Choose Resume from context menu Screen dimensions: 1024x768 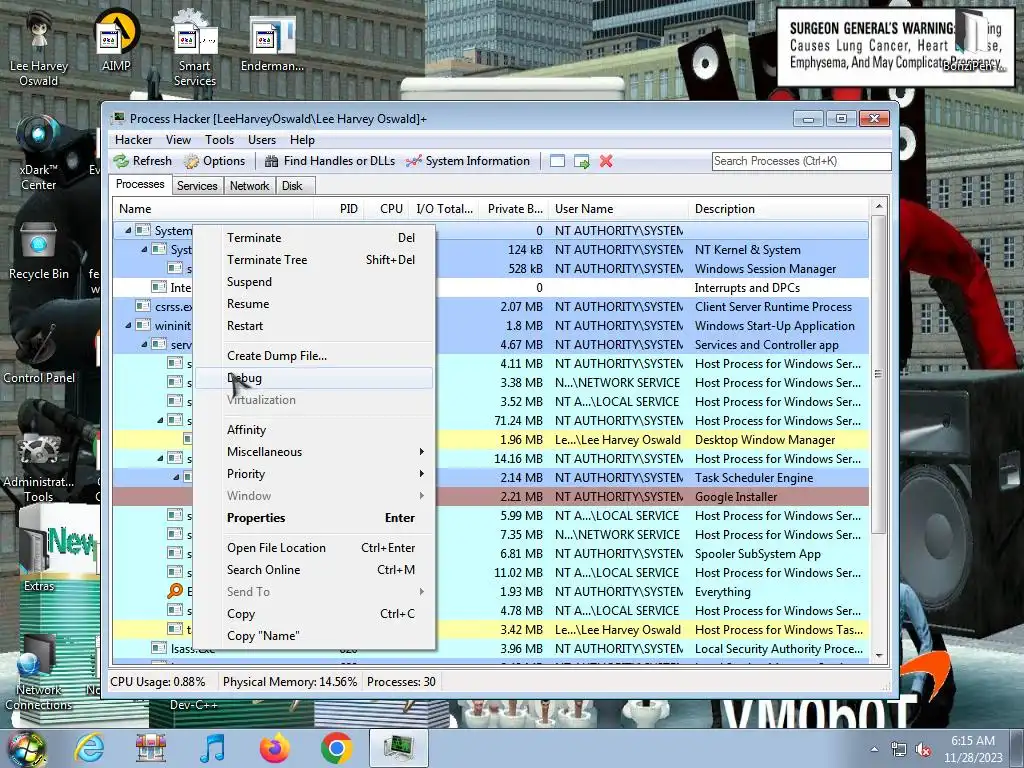(314, 304)
